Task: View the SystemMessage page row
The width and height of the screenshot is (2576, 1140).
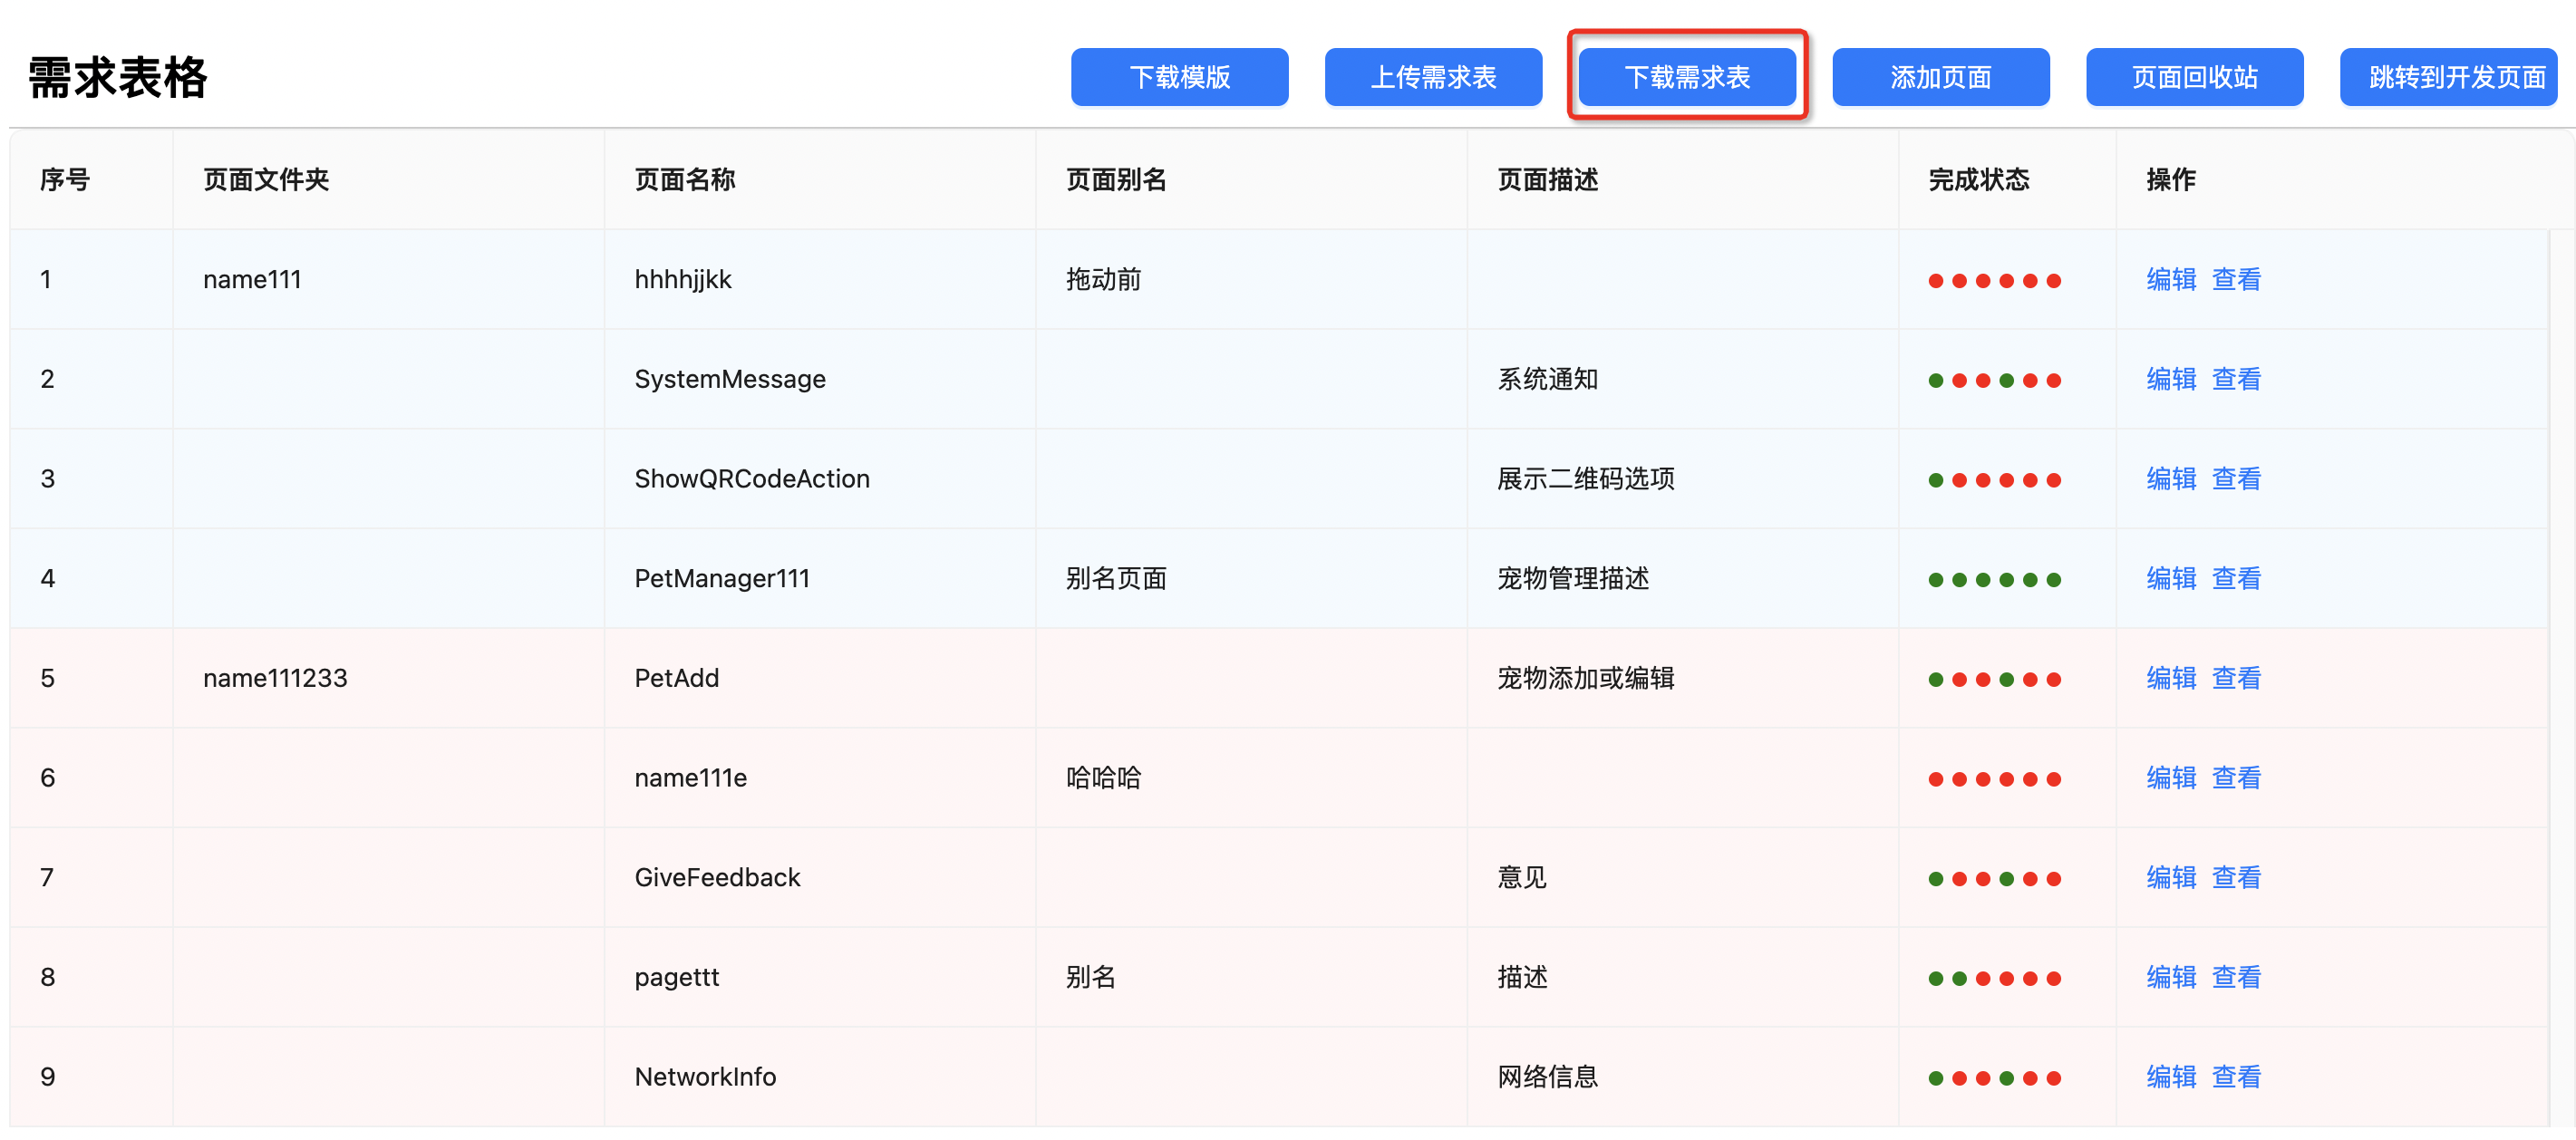Action: click(2236, 379)
